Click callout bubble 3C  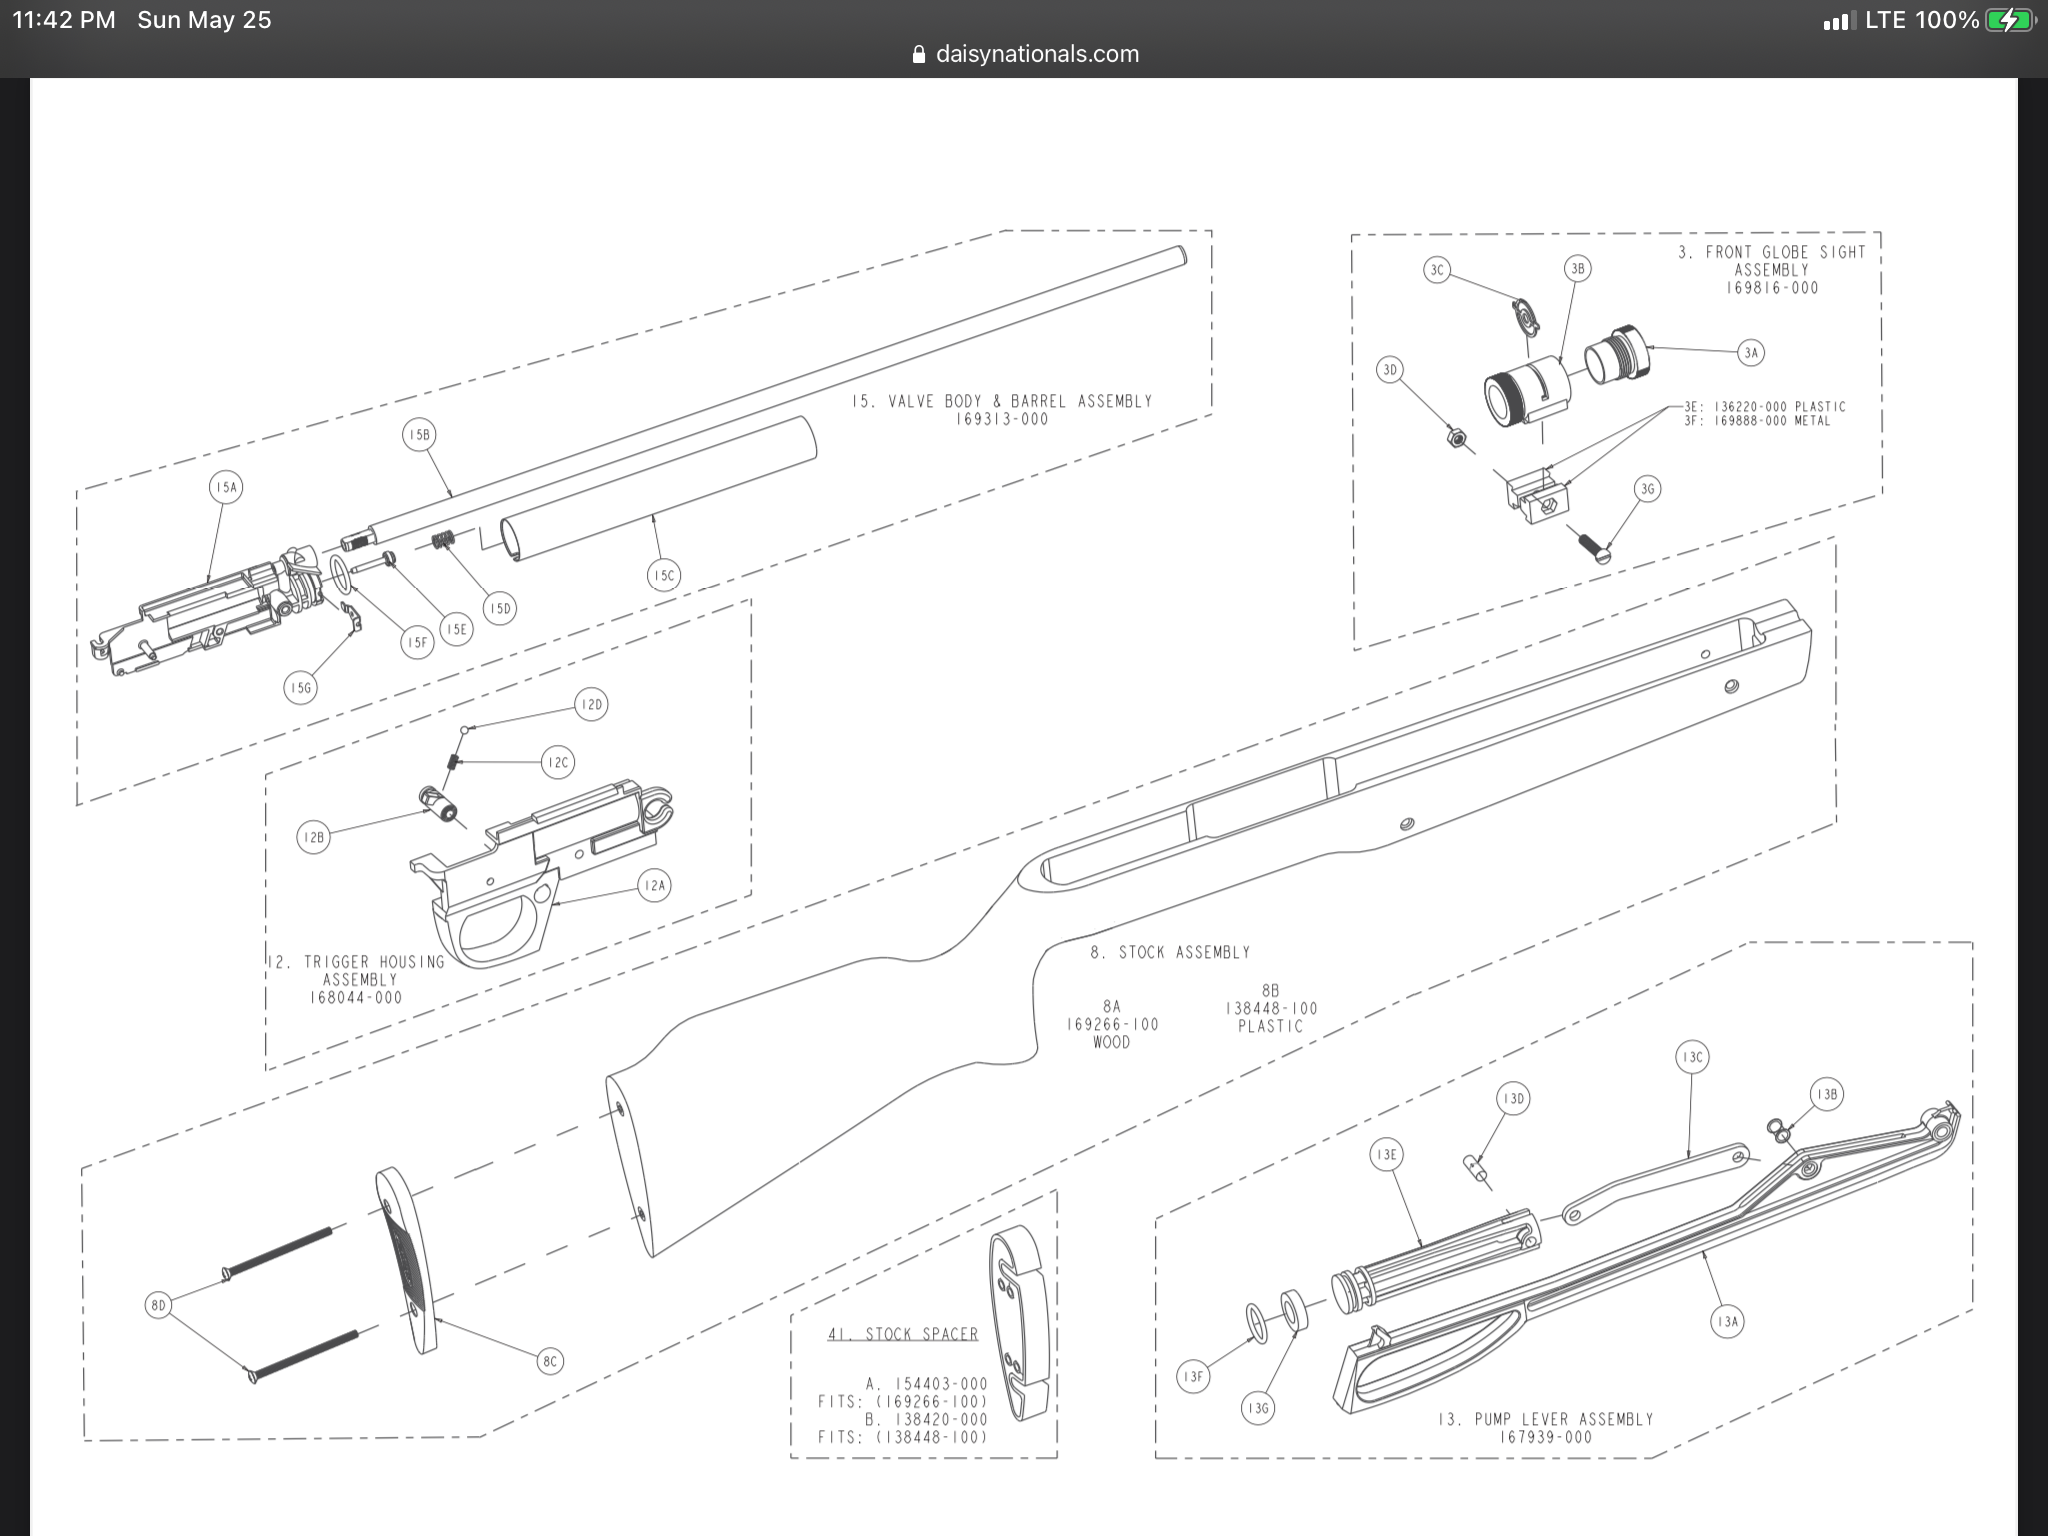click(1437, 270)
